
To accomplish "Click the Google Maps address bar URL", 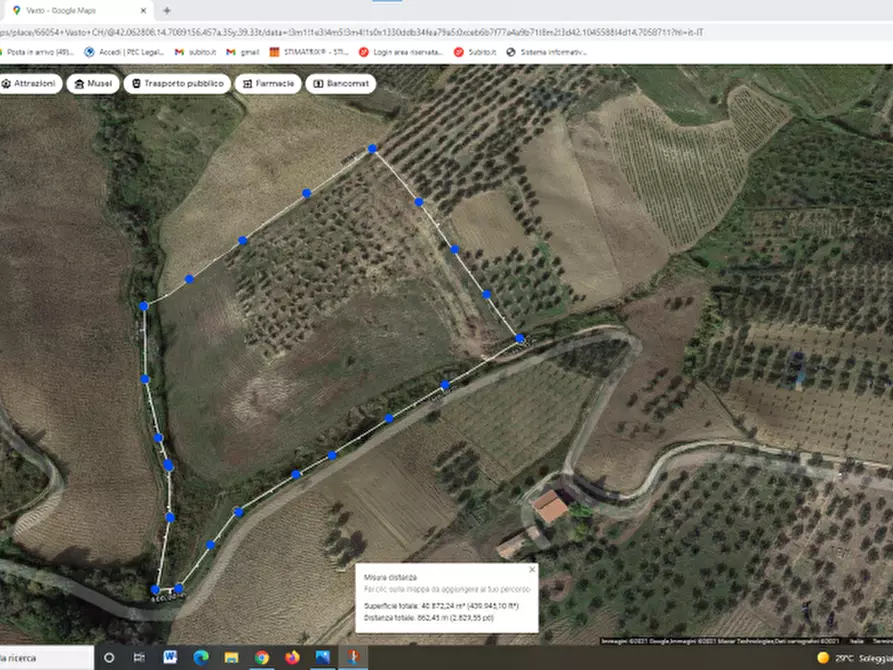I will 300,31.
